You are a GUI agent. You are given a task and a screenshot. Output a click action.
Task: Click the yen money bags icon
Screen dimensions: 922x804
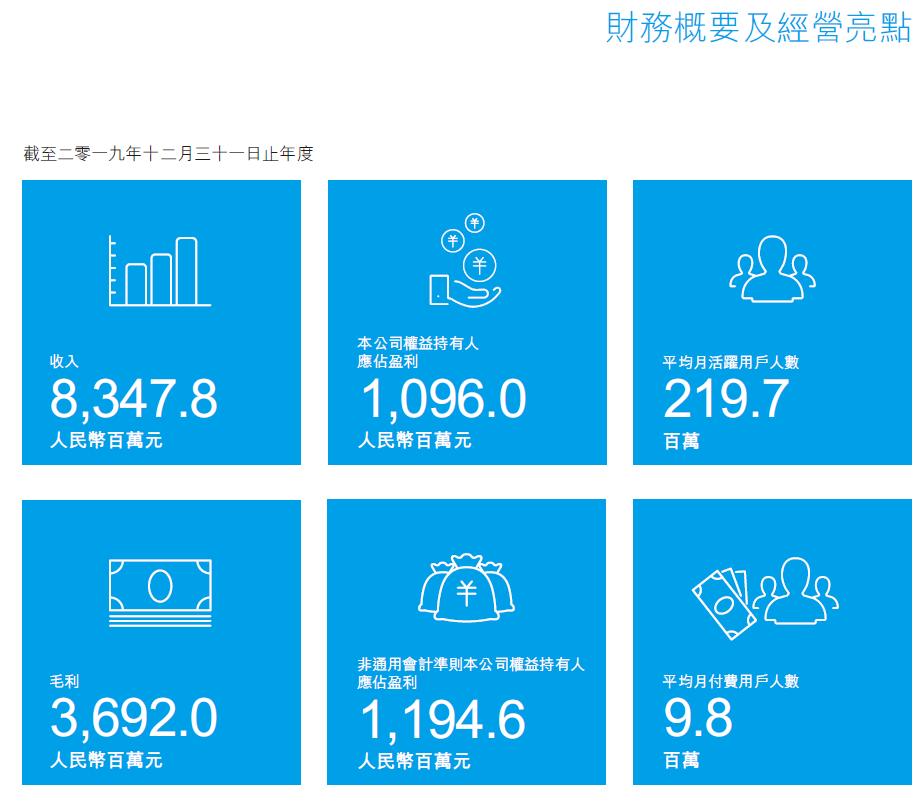466,587
